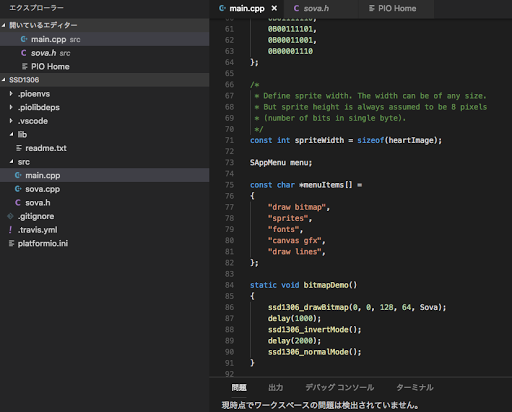Open the ターミナル panel tab
The height and width of the screenshot is (412, 512).
[415, 387]
